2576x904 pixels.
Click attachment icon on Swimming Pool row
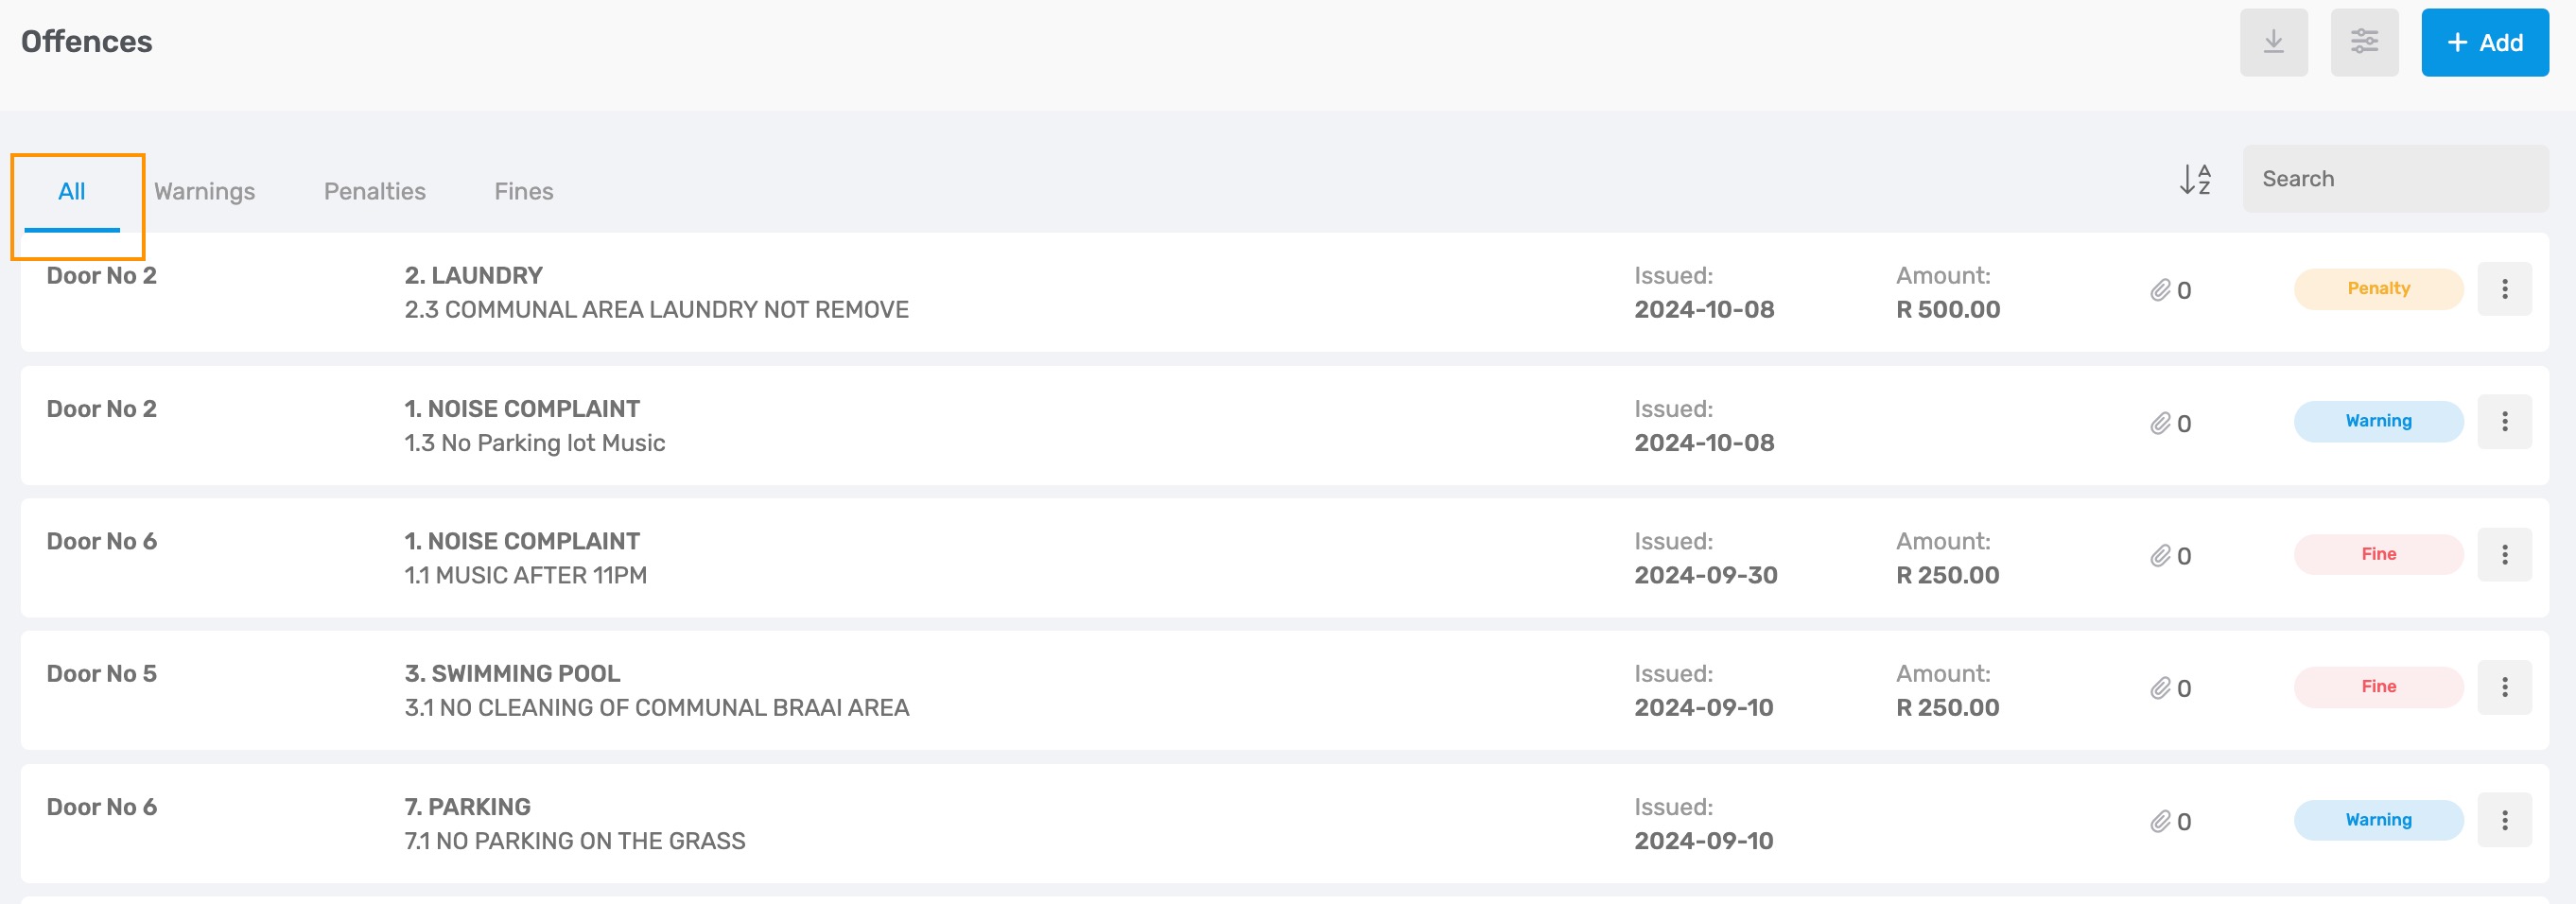coord(2161,688)
